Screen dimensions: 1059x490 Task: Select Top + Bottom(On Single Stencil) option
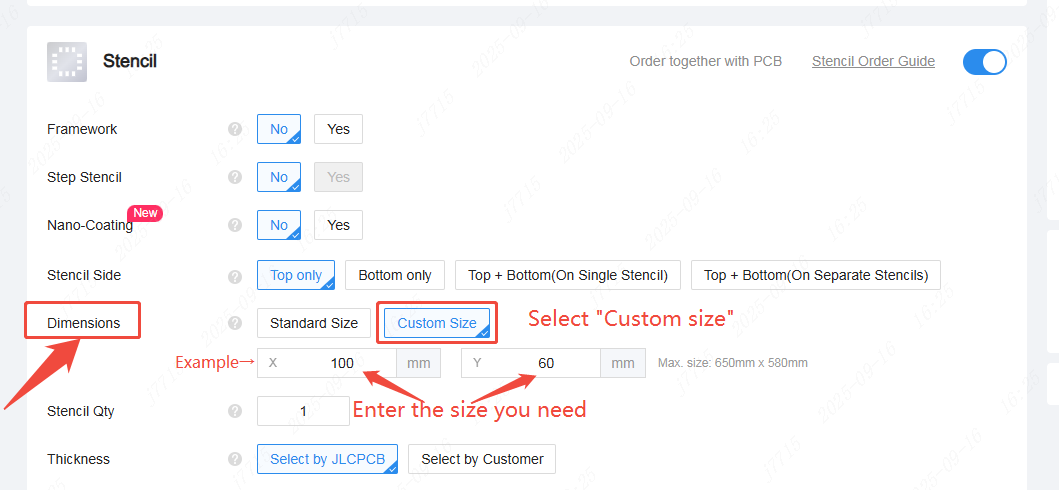pyautogui.click(x=568, y=275)
